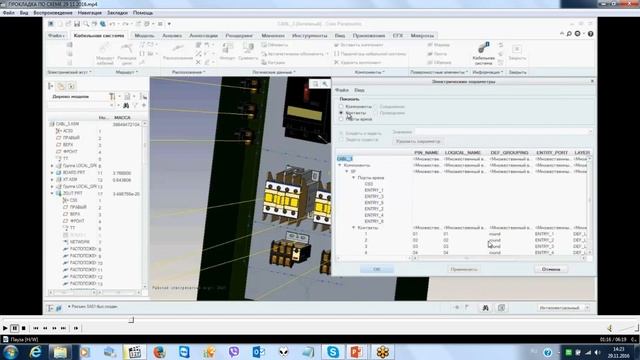Screen dimensions: 640x360
Task: Click the Pause button in the player
Action: pyautogui.click(x=14, y=328)
